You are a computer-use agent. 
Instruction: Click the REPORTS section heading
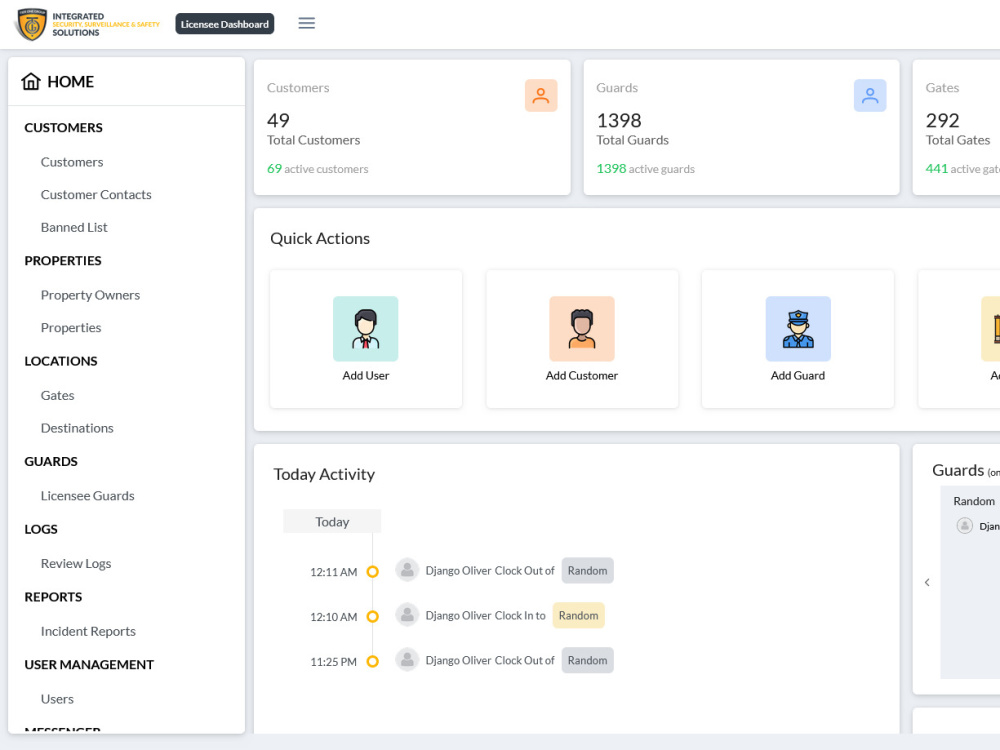point(53,597)
